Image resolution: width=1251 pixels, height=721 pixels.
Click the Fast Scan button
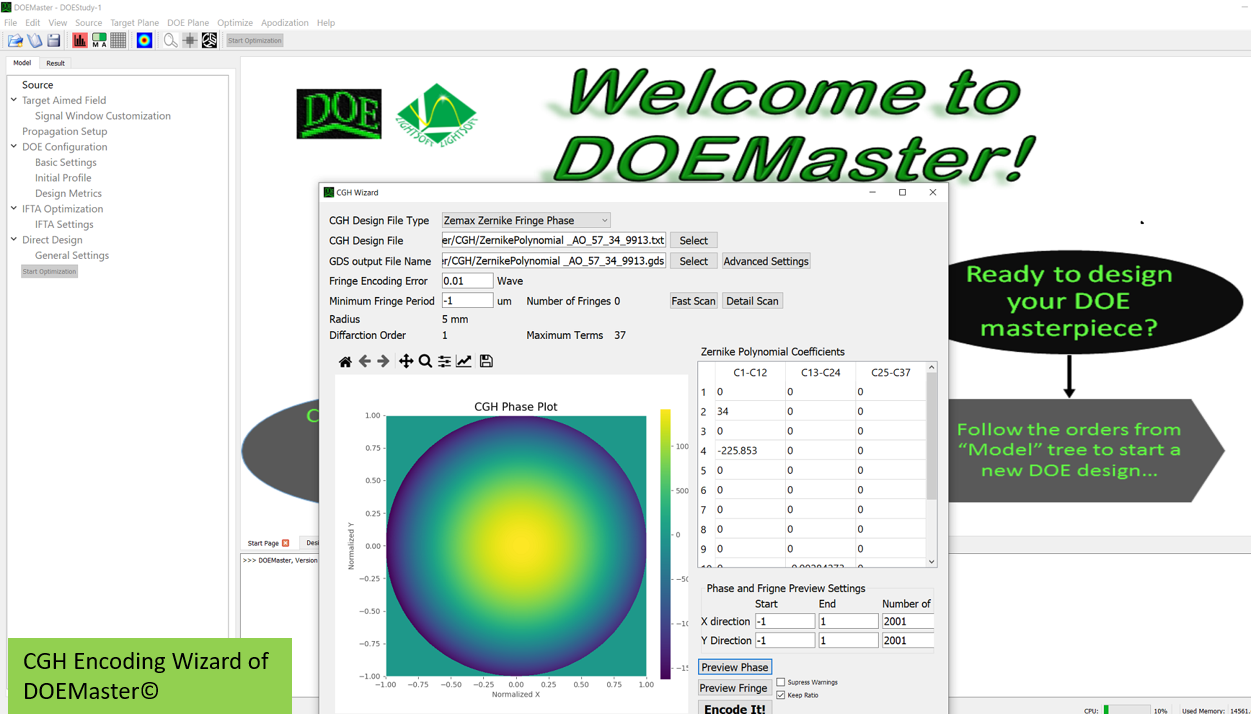[693, 301]
